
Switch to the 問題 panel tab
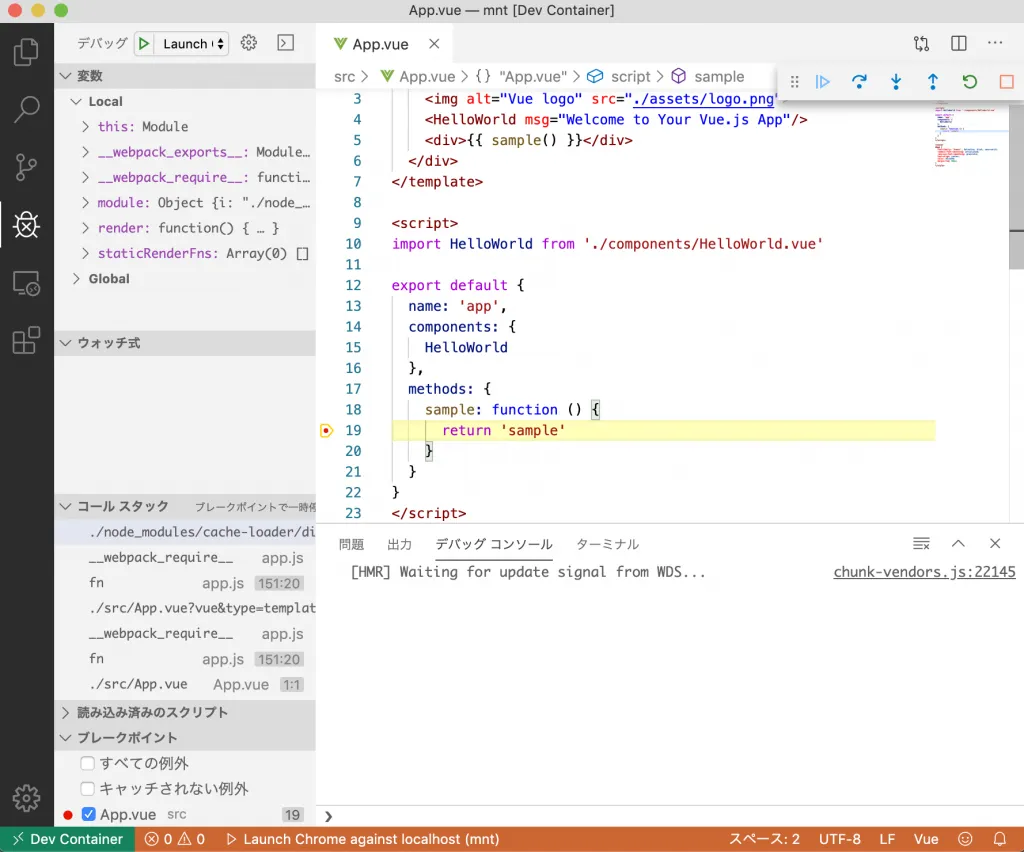[351, 544]
